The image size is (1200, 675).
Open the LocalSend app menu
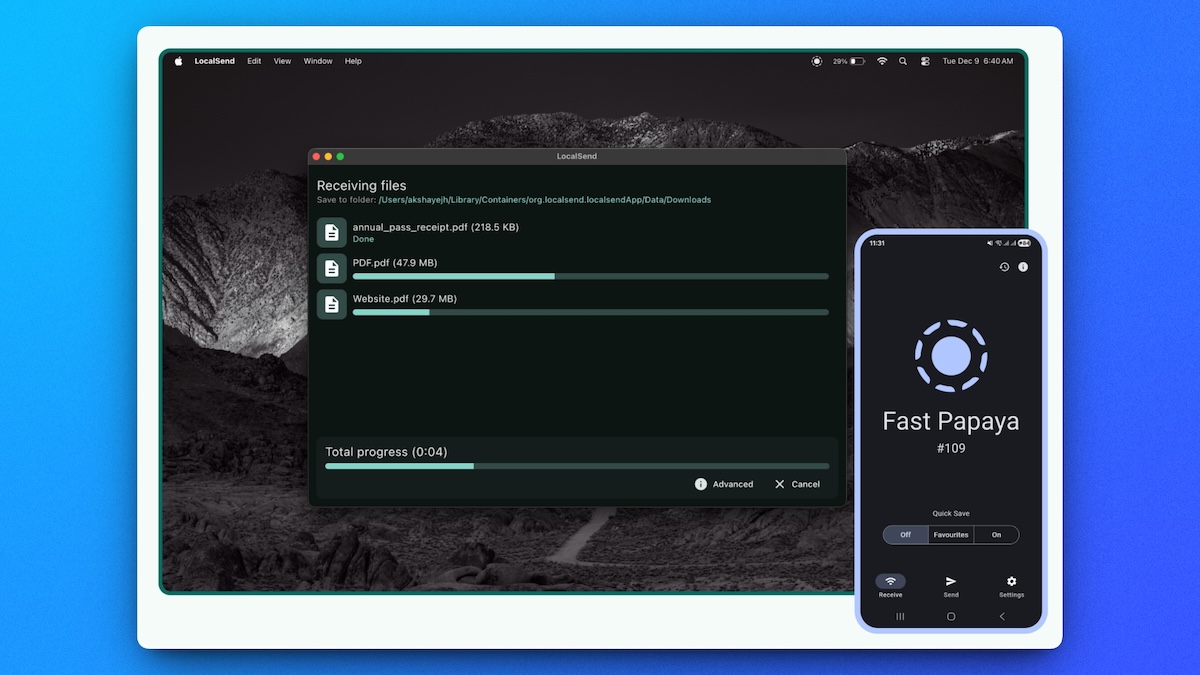(215, 61)
